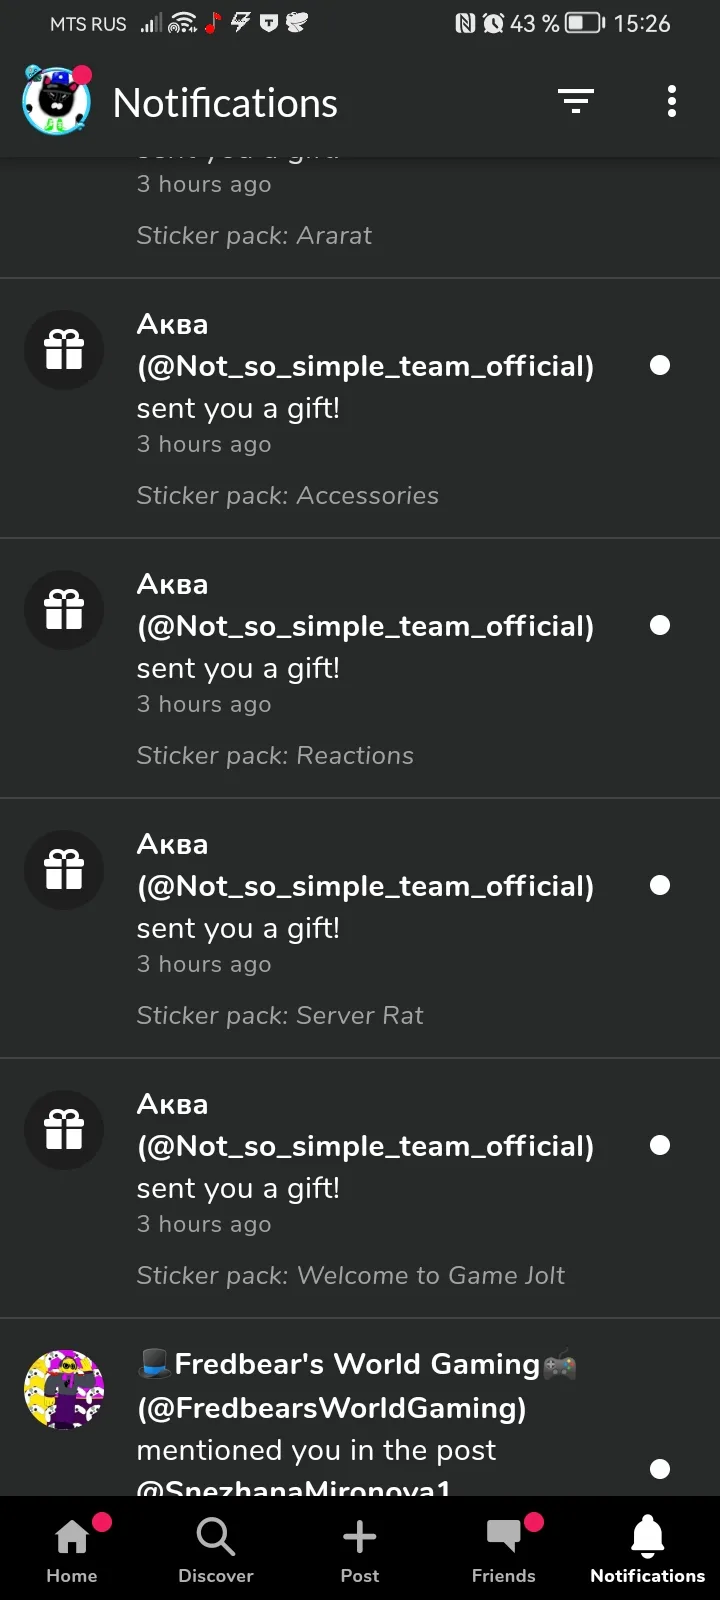Open the three-dot overflow menu
The image size is (720, 1600).
(x=672, y=101)
